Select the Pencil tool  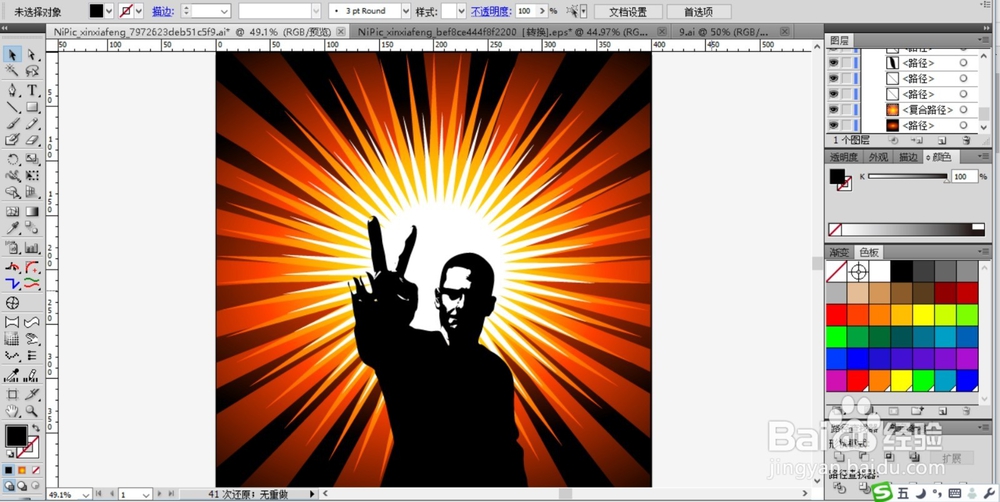click(x=32, y=123)
